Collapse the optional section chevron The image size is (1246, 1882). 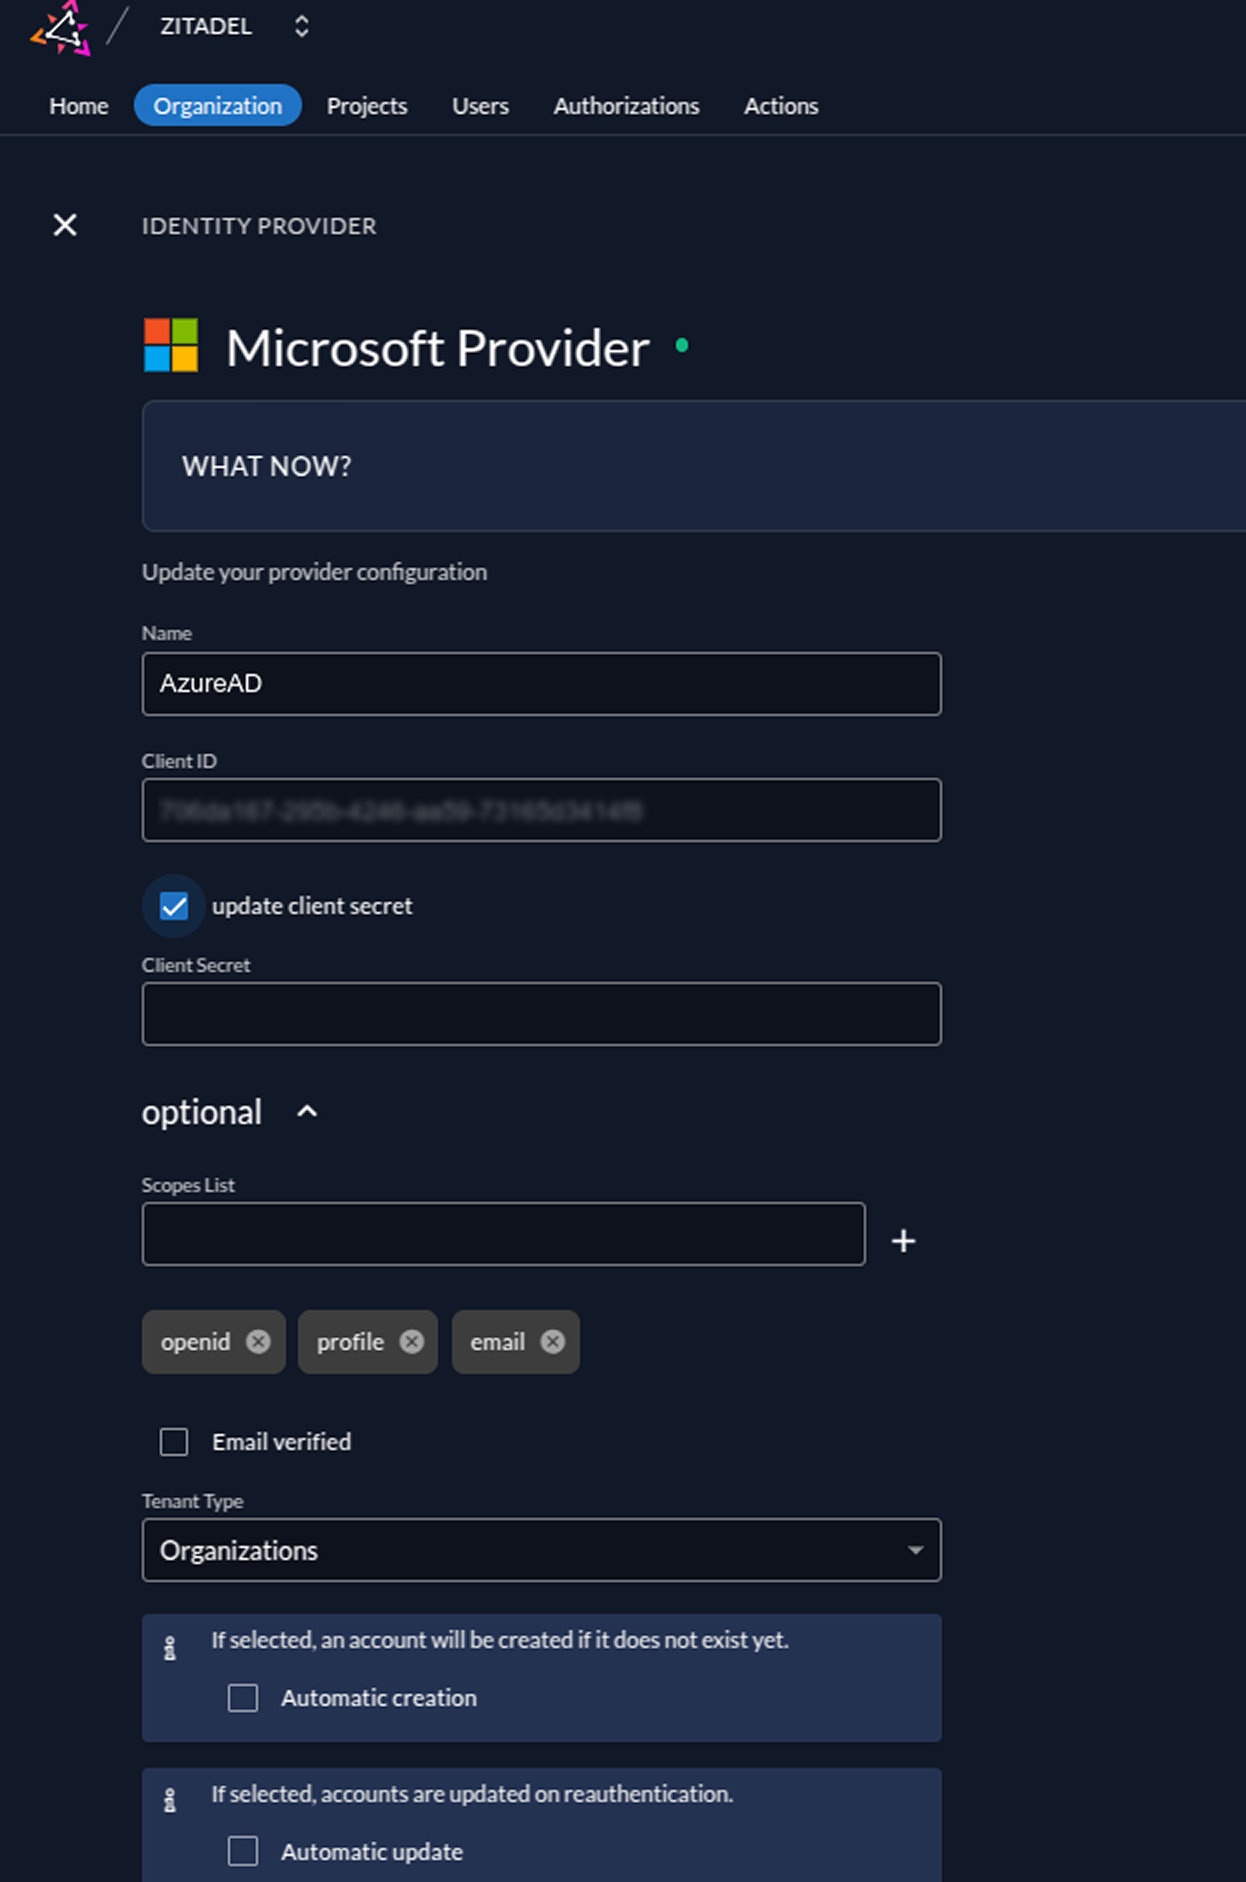[x=307, y=1112]
